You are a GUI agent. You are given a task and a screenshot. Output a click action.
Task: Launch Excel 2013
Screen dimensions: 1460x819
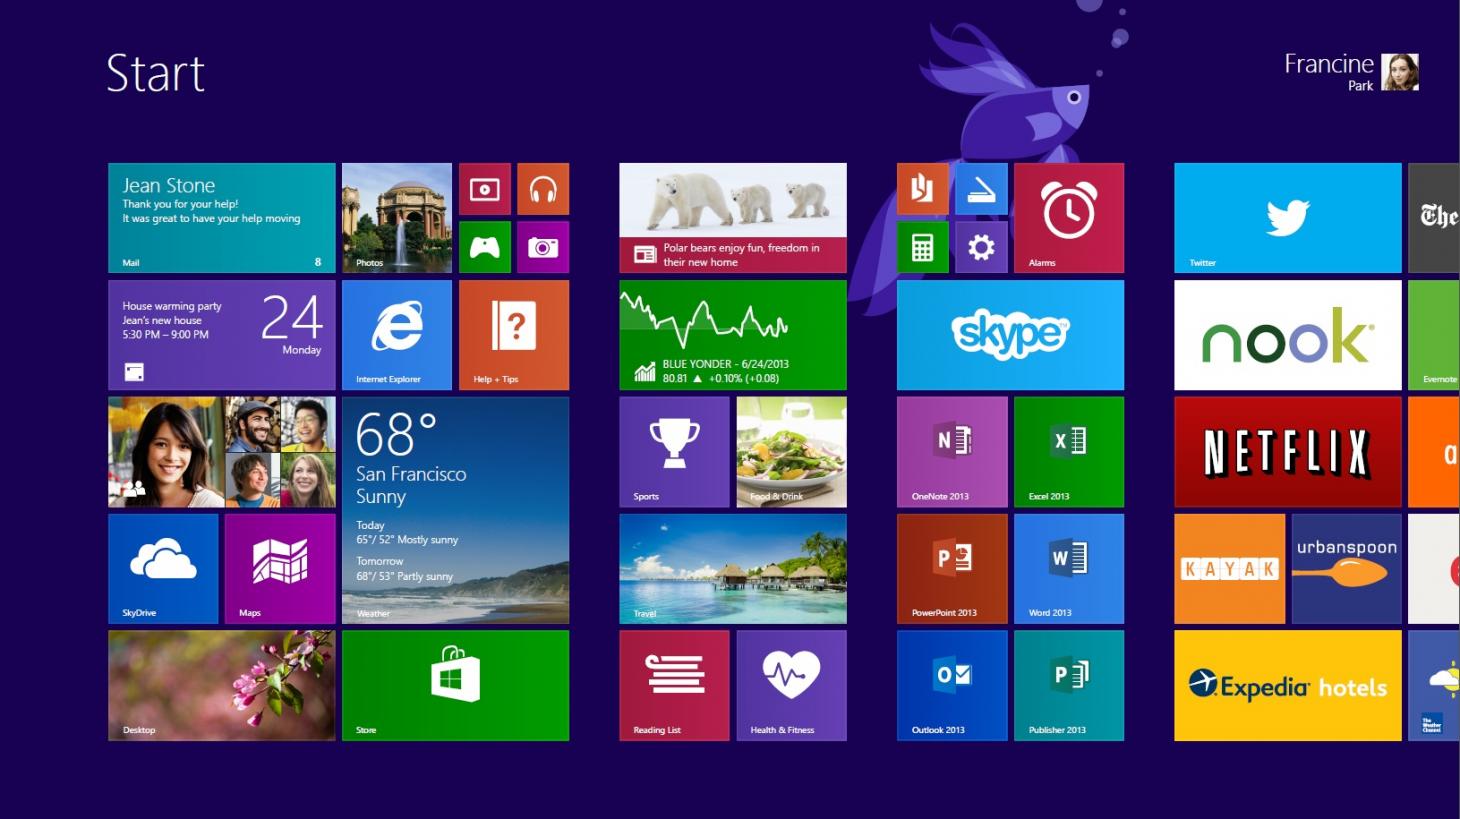point(1068,452)
